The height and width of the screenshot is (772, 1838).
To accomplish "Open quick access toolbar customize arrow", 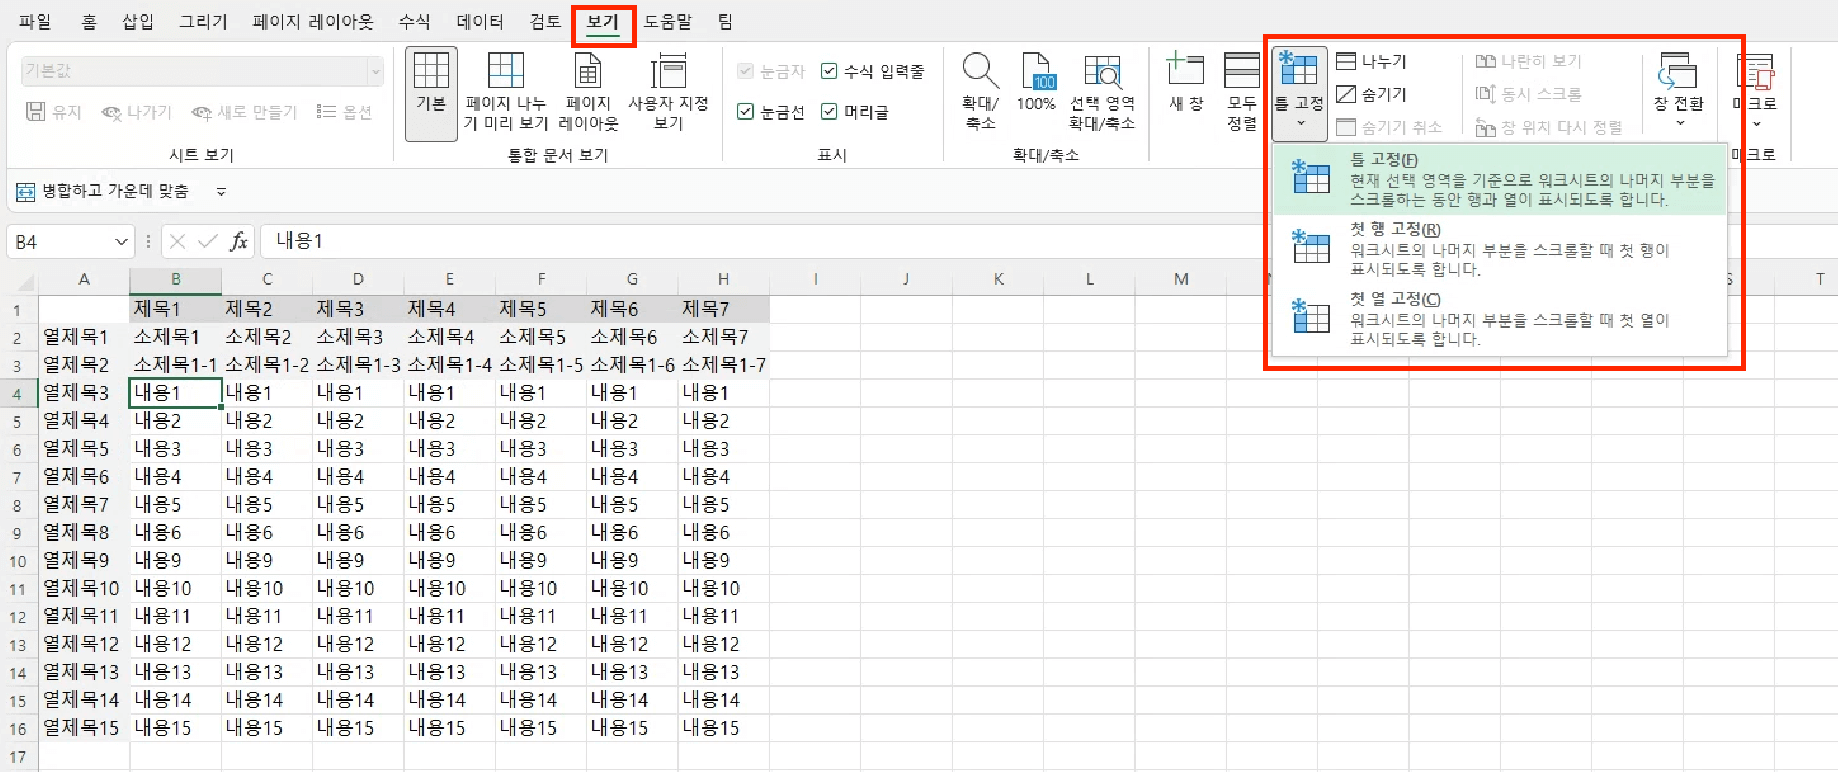I will (221, 191).
